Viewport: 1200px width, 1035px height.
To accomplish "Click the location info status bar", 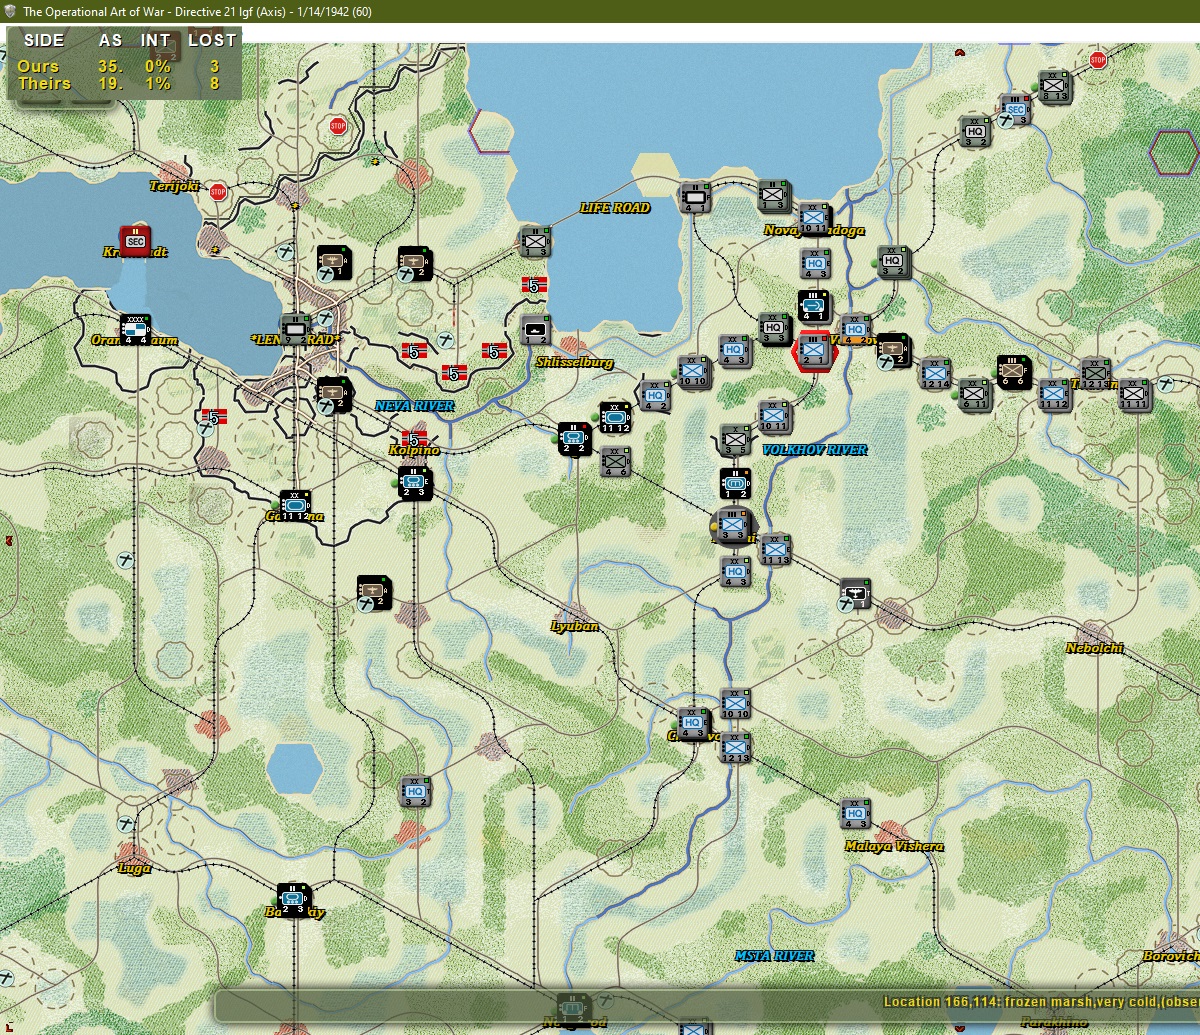I will (707, 1002).
